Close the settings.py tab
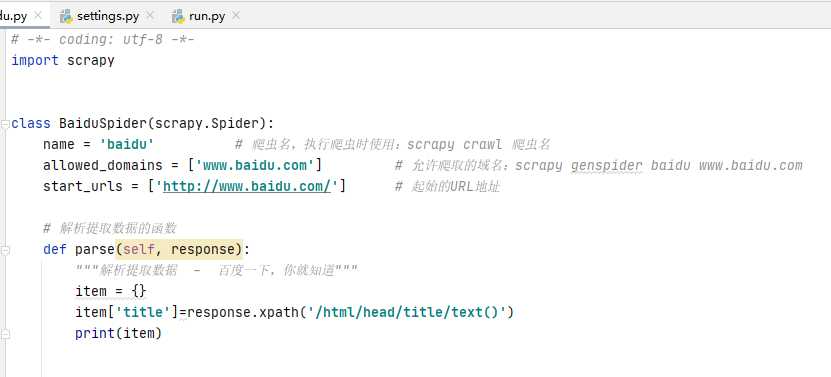The width and height of the screenshot is (831, 377). point(150,16)
